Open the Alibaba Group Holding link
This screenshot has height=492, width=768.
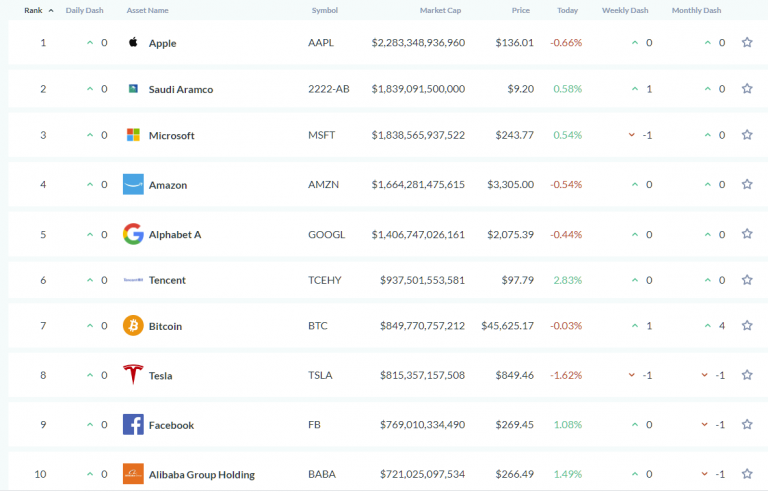[201, 474]
